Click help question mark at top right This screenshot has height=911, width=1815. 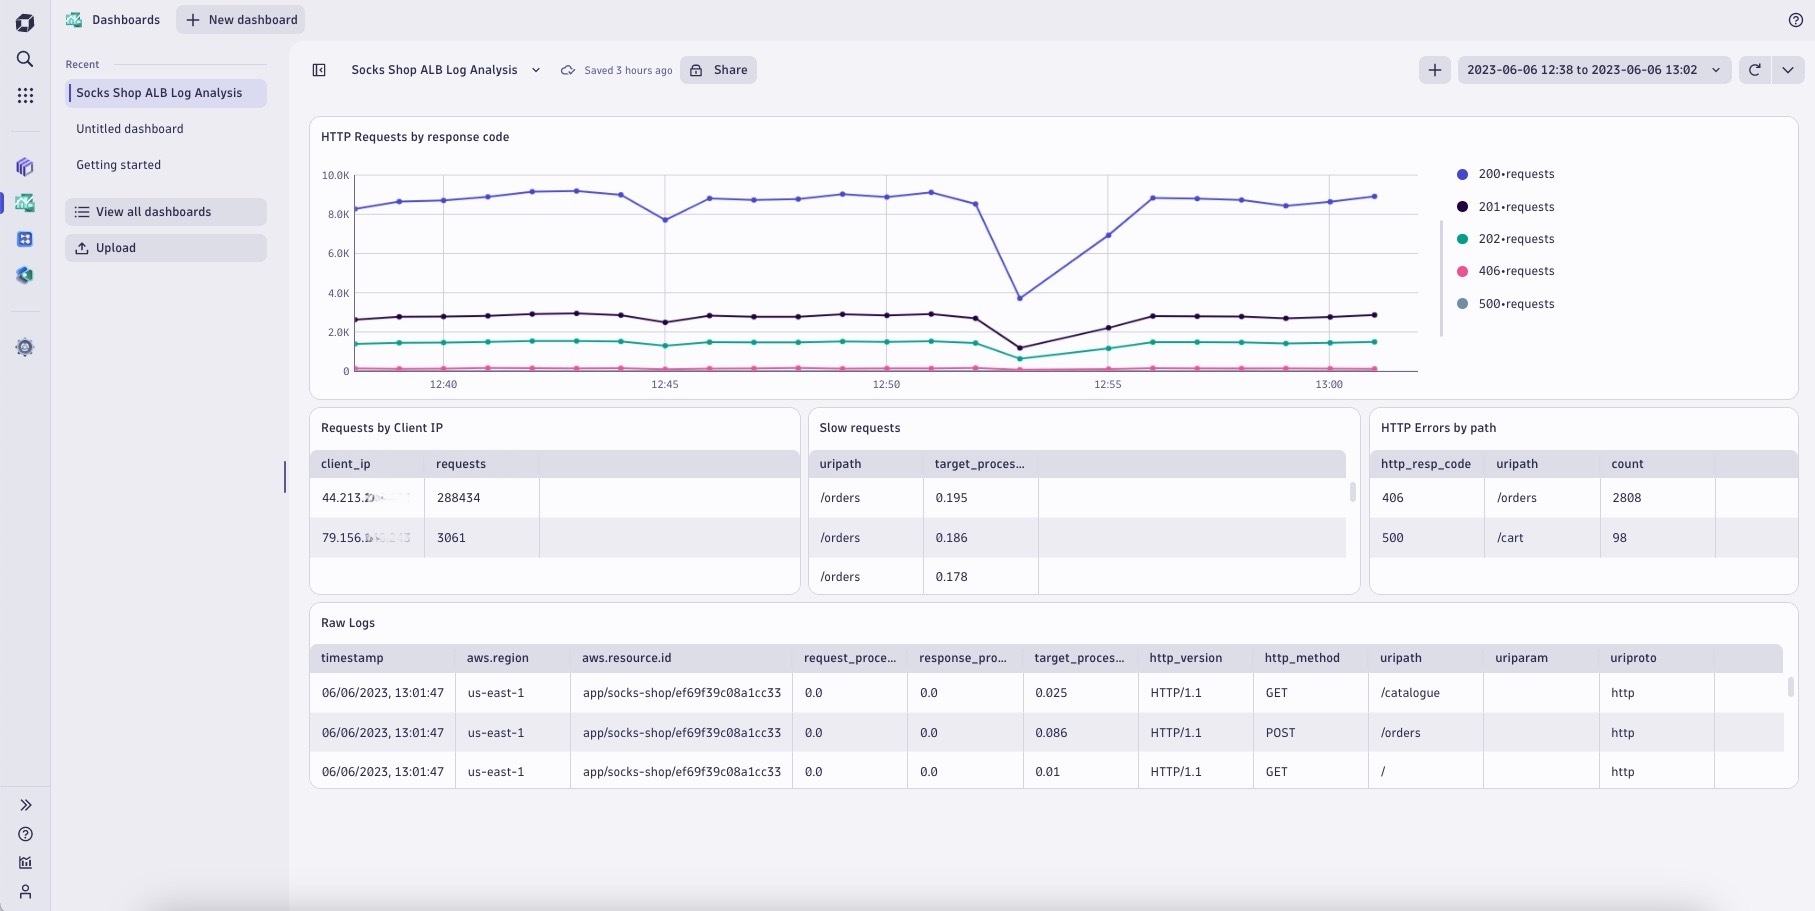point(1795,20)
